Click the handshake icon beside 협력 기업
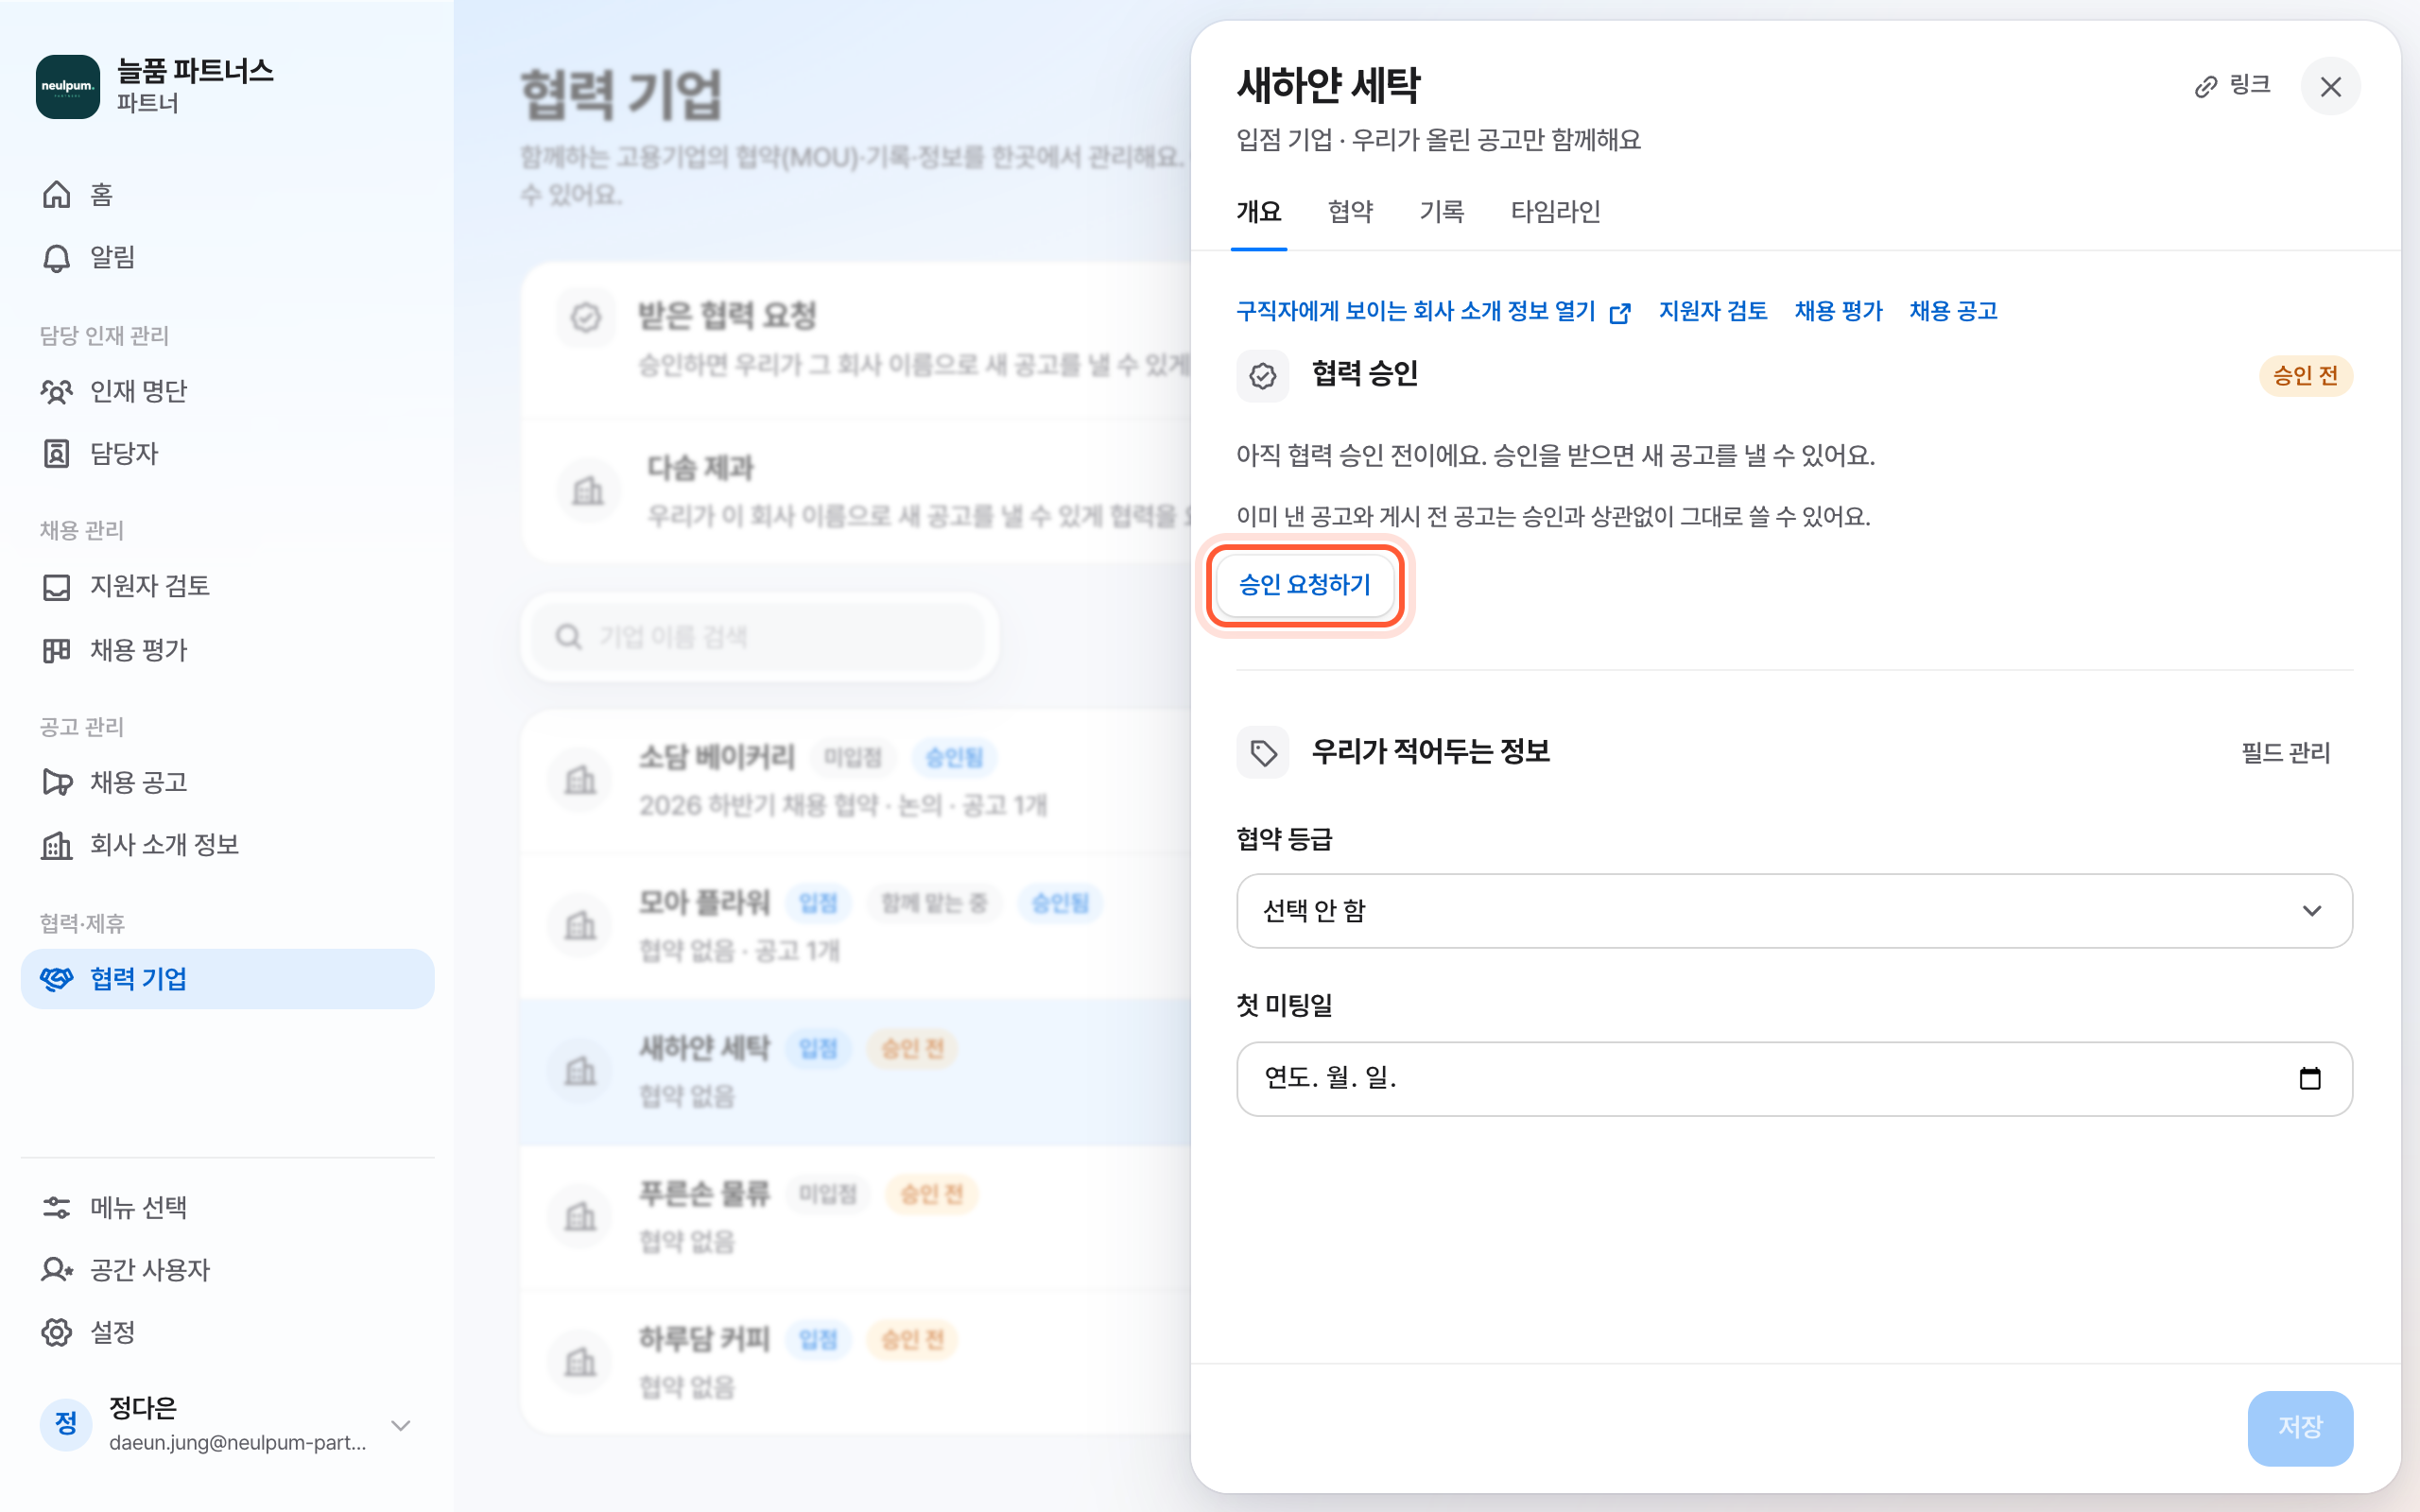2420x1512 pixels. 57,979
